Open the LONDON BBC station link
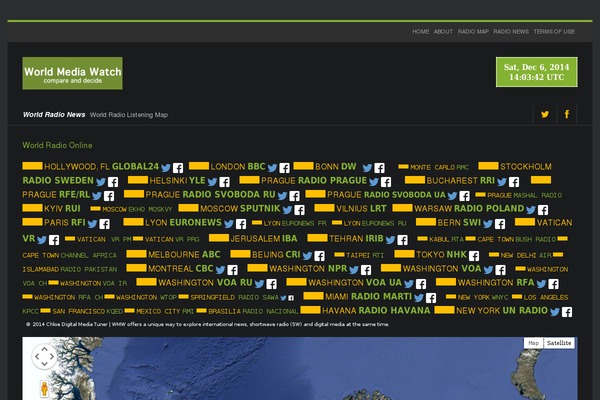This screenshot has width=600, height=400. pos(238,167)
